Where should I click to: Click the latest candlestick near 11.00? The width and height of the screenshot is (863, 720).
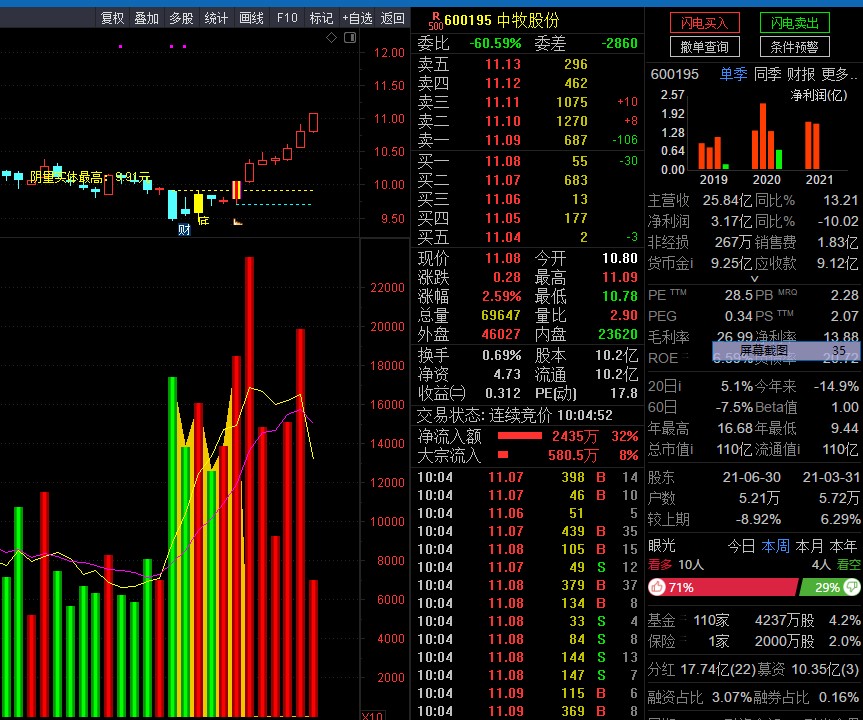pyautogui.click(x=313, y=122)
